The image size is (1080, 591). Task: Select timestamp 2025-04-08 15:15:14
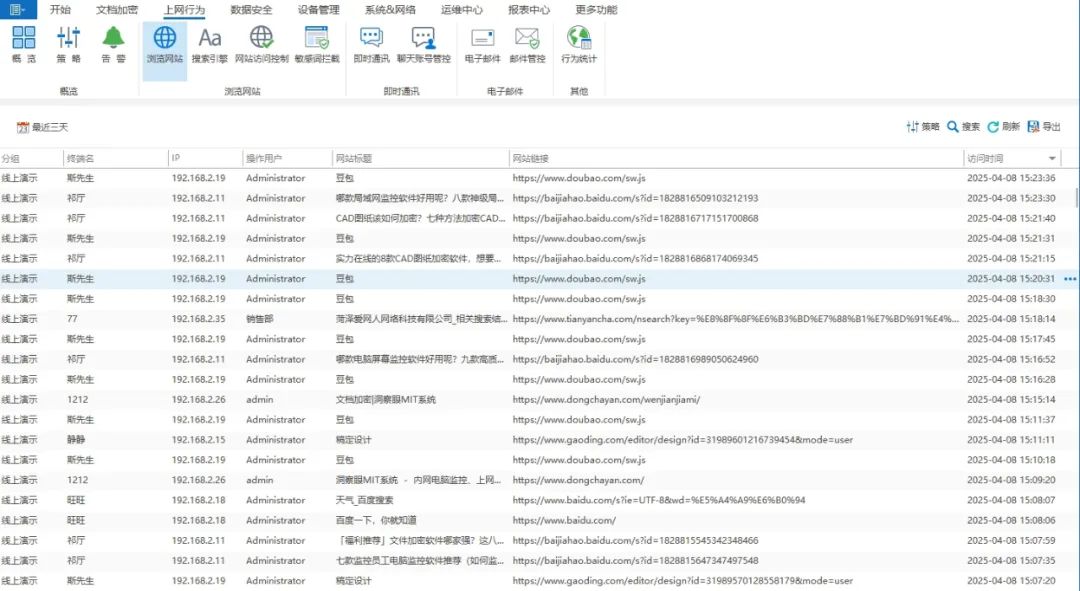pos(1011,400)
